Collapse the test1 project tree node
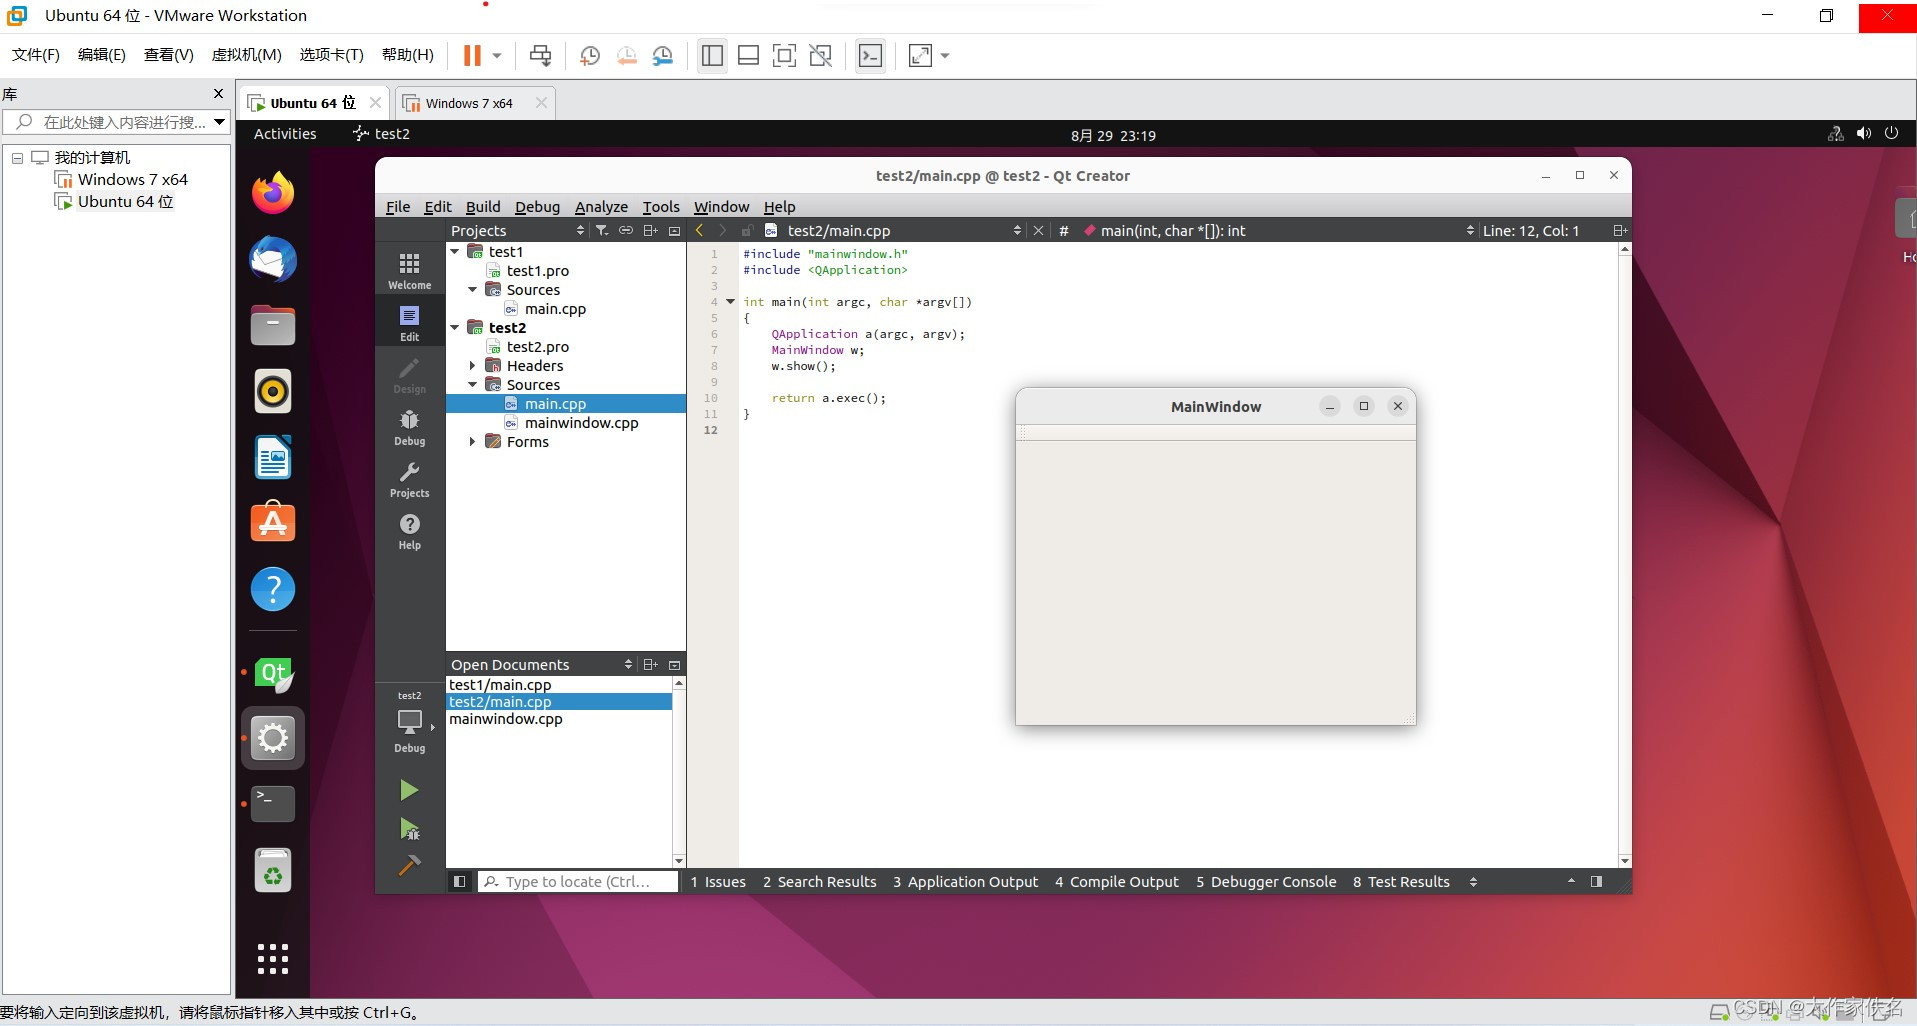Screen dimensions: 1917x1026 (455, 252)
